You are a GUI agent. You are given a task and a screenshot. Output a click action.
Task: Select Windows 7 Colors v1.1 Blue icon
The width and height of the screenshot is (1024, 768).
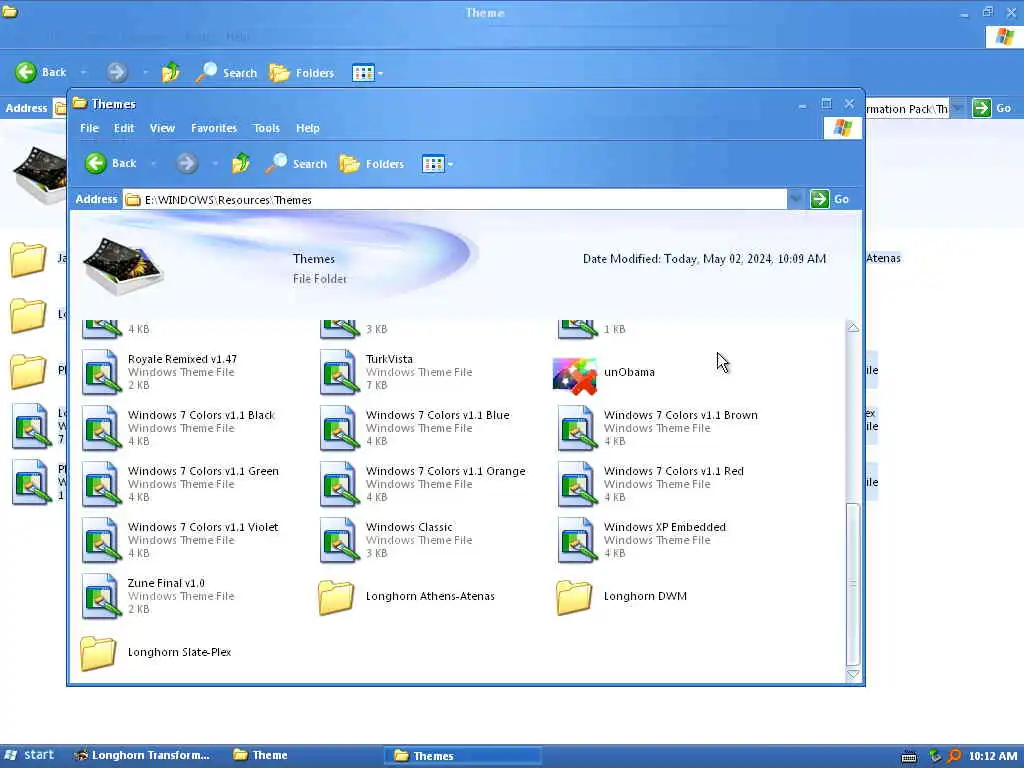coord(339,428)
